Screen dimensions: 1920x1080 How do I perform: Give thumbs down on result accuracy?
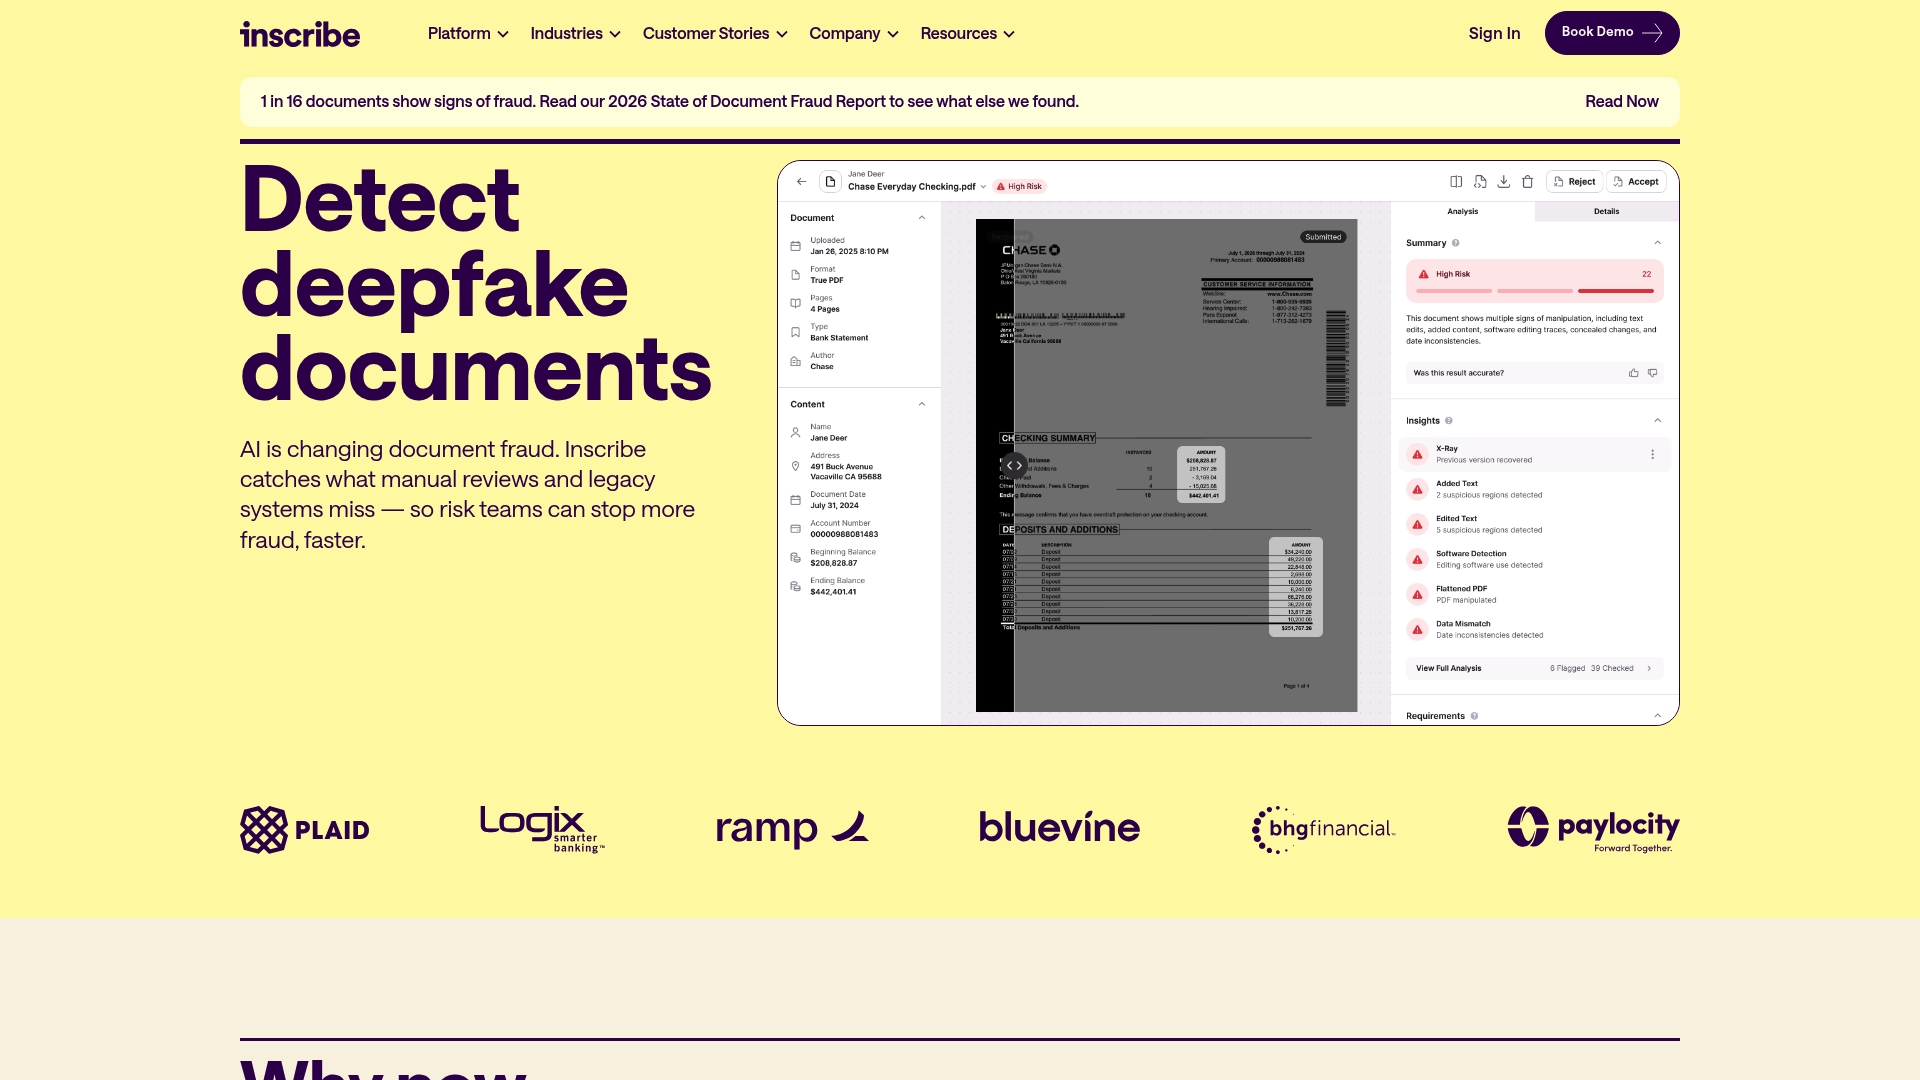(x=1652, y=372)
